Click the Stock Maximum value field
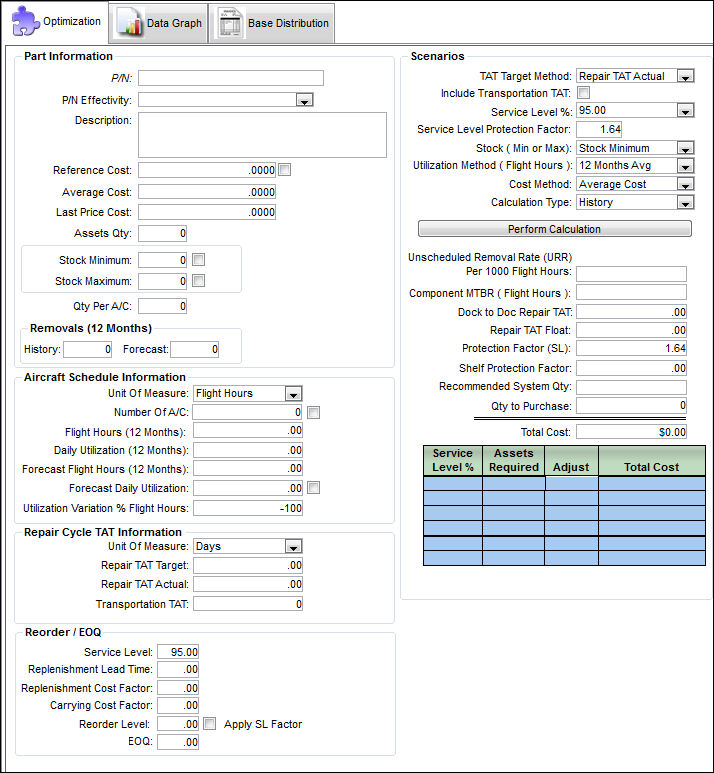This screenshot has height=773, width=714. 163,281
